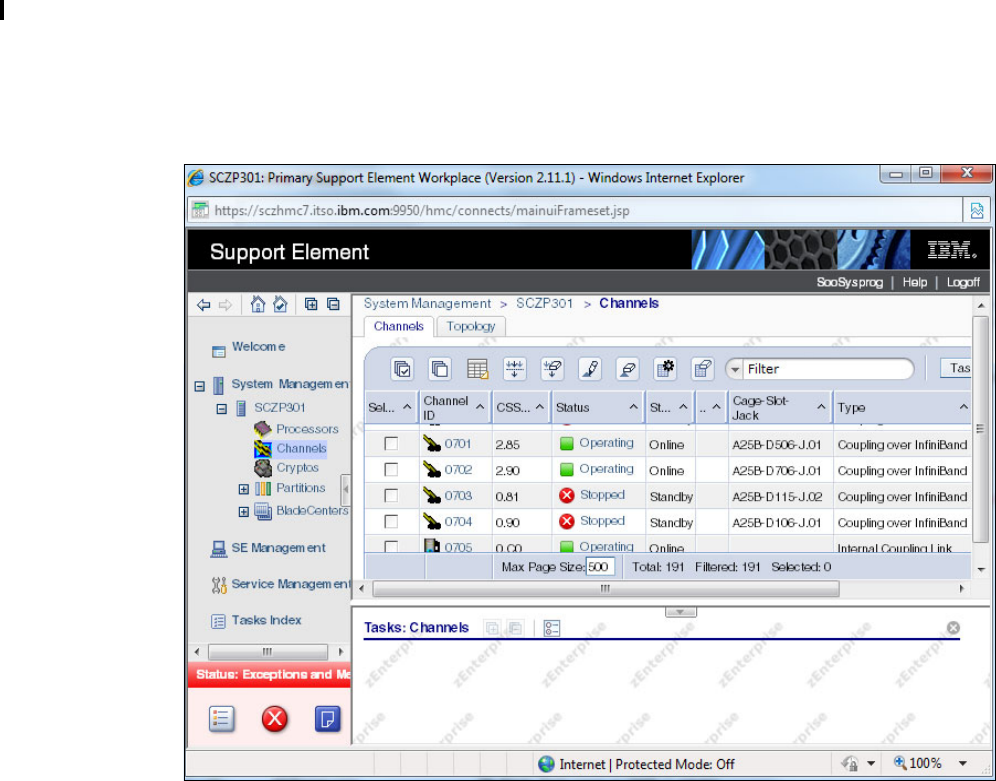996x781 pixels.
Task: Click the System Management breadcrumb link
Action: (427, 304)
